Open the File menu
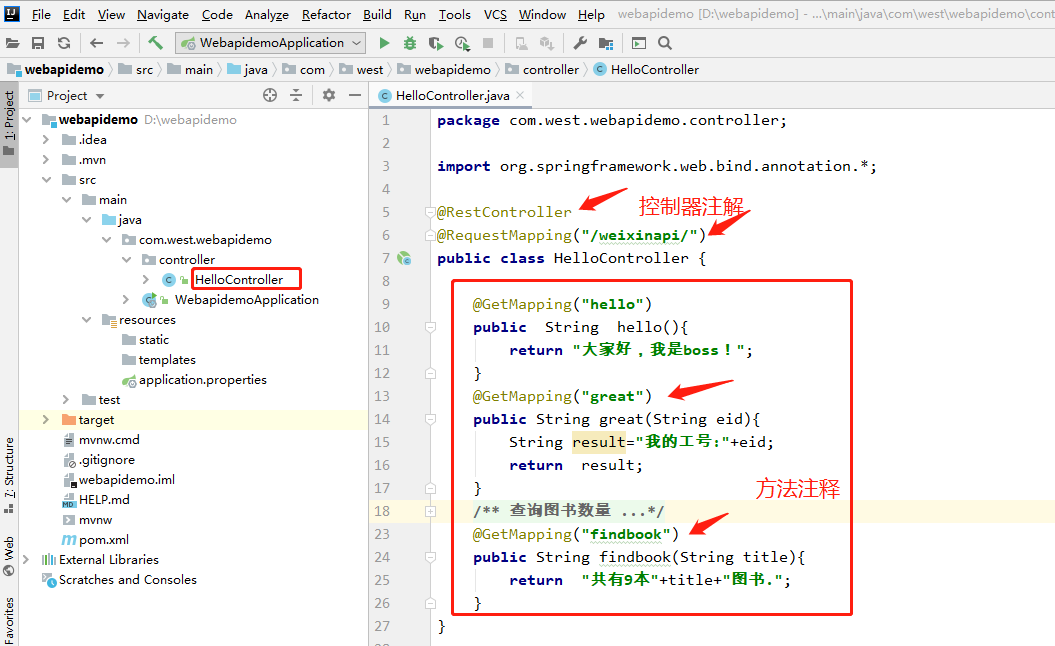This screenshot has height=646, width=1055. coord(41,14)
